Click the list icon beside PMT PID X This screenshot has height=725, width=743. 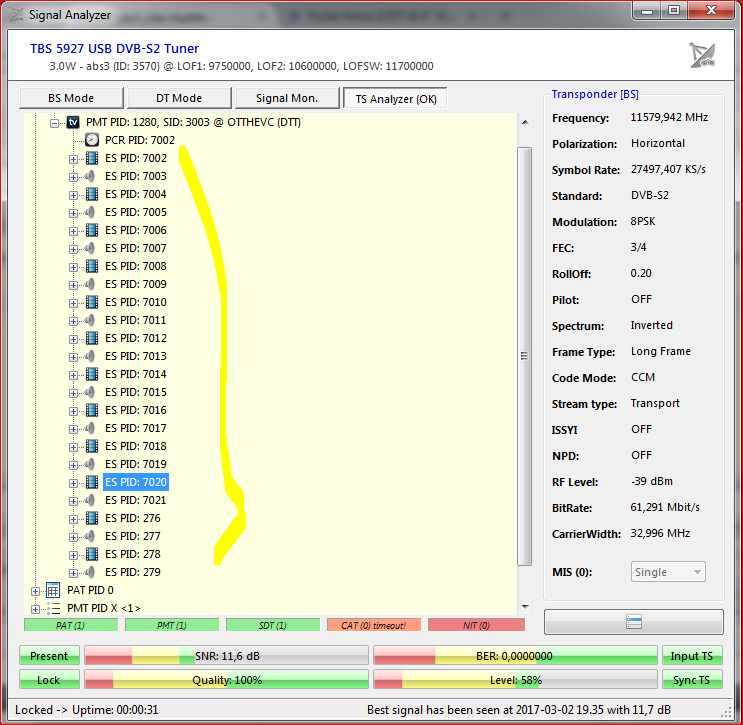(x=54, y=608)
